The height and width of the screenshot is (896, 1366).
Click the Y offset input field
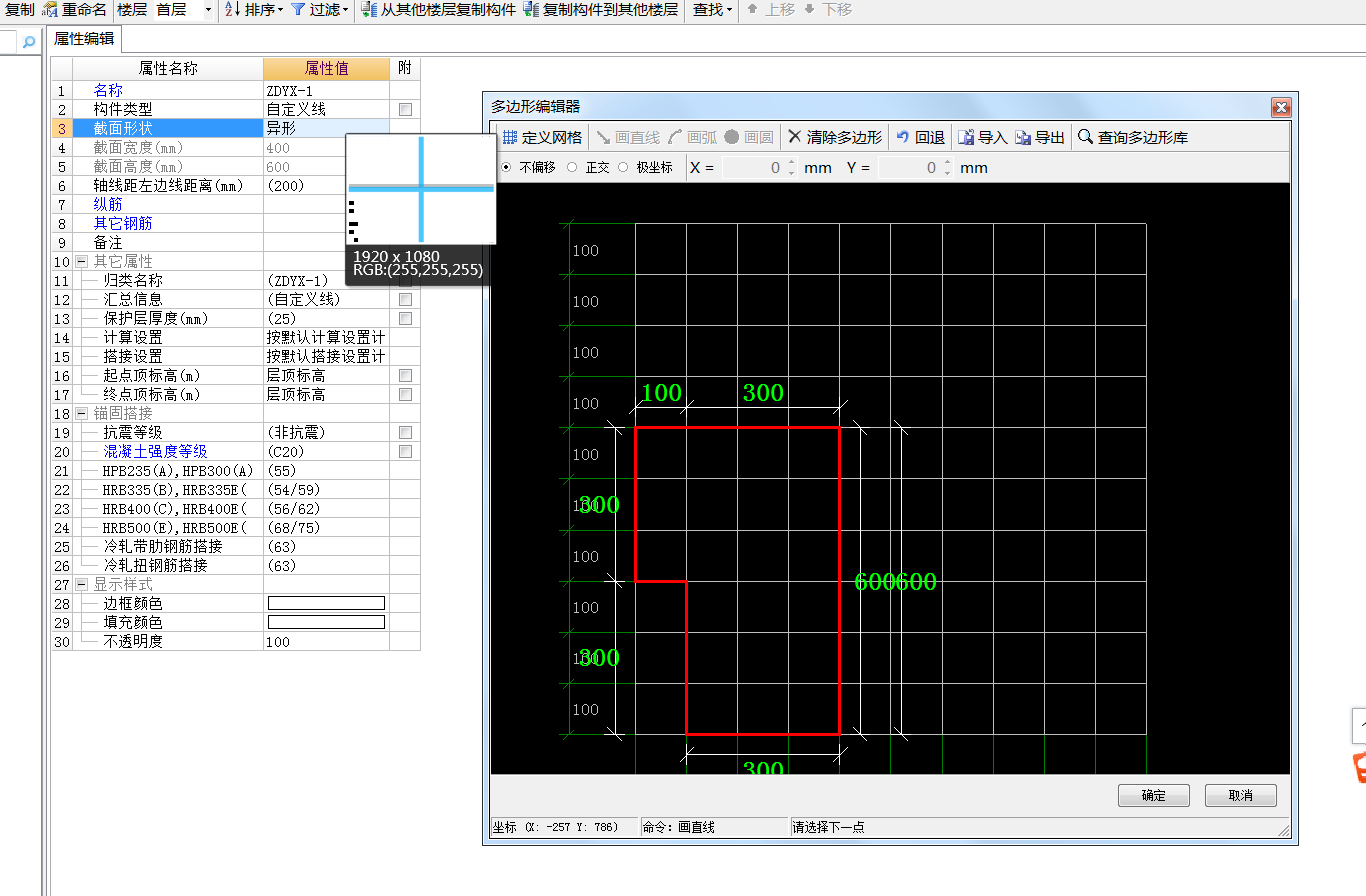click(x=909, y=168)
